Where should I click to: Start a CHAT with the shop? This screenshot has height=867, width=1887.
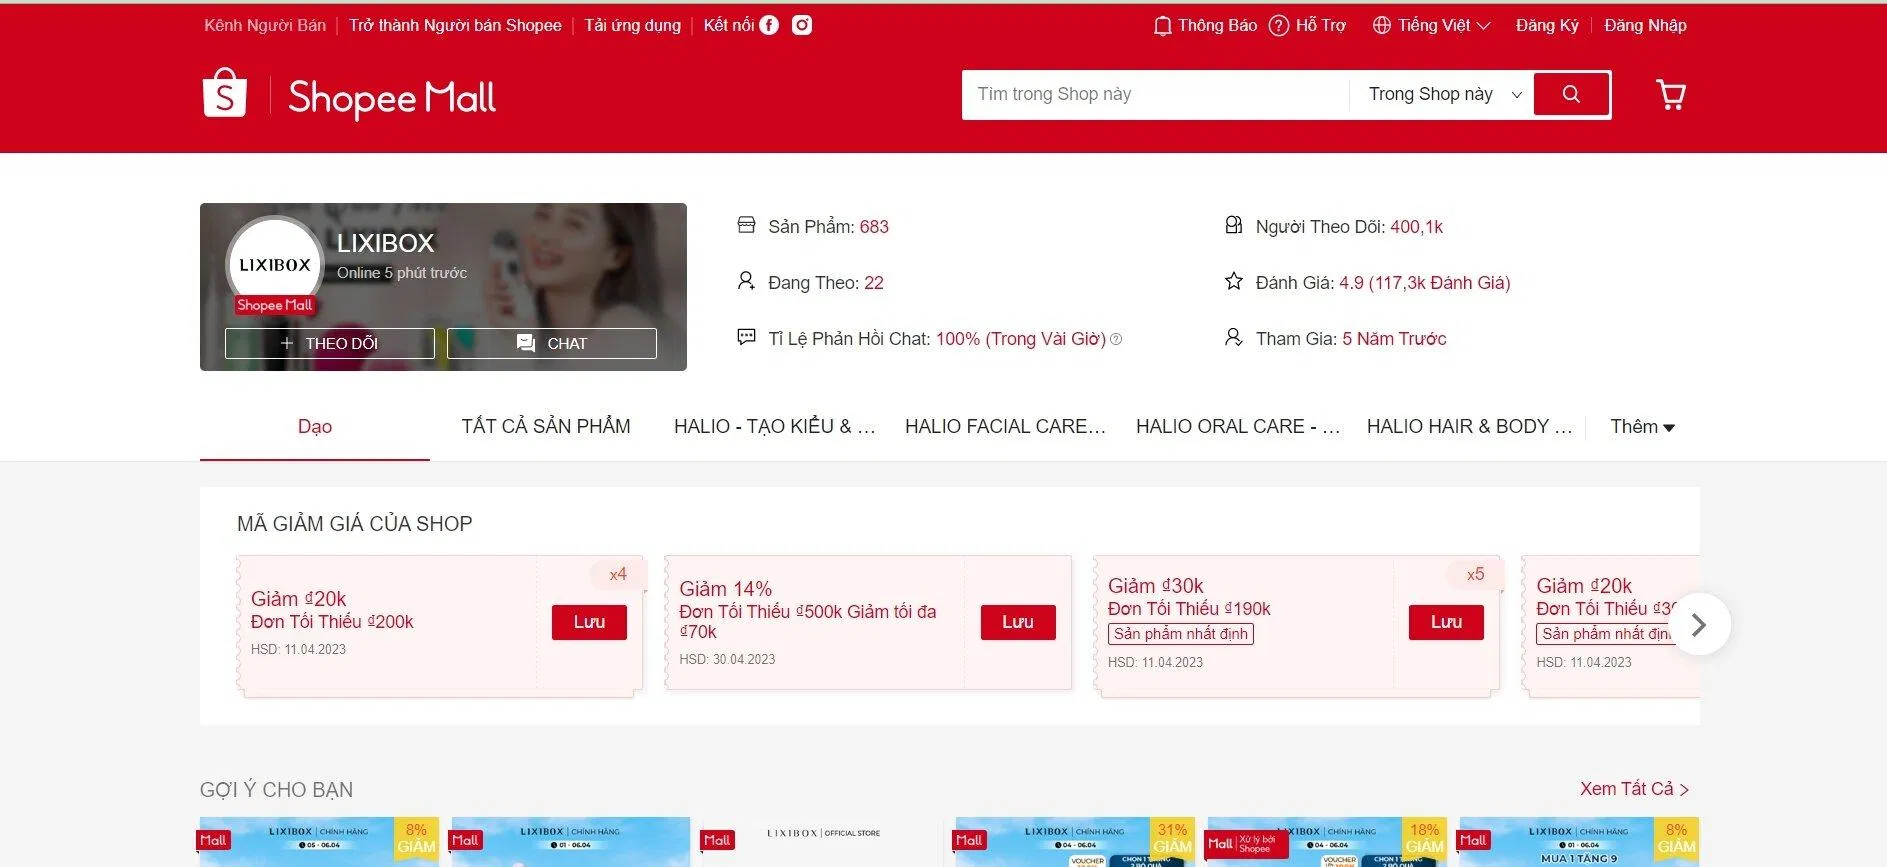(552, 343)
